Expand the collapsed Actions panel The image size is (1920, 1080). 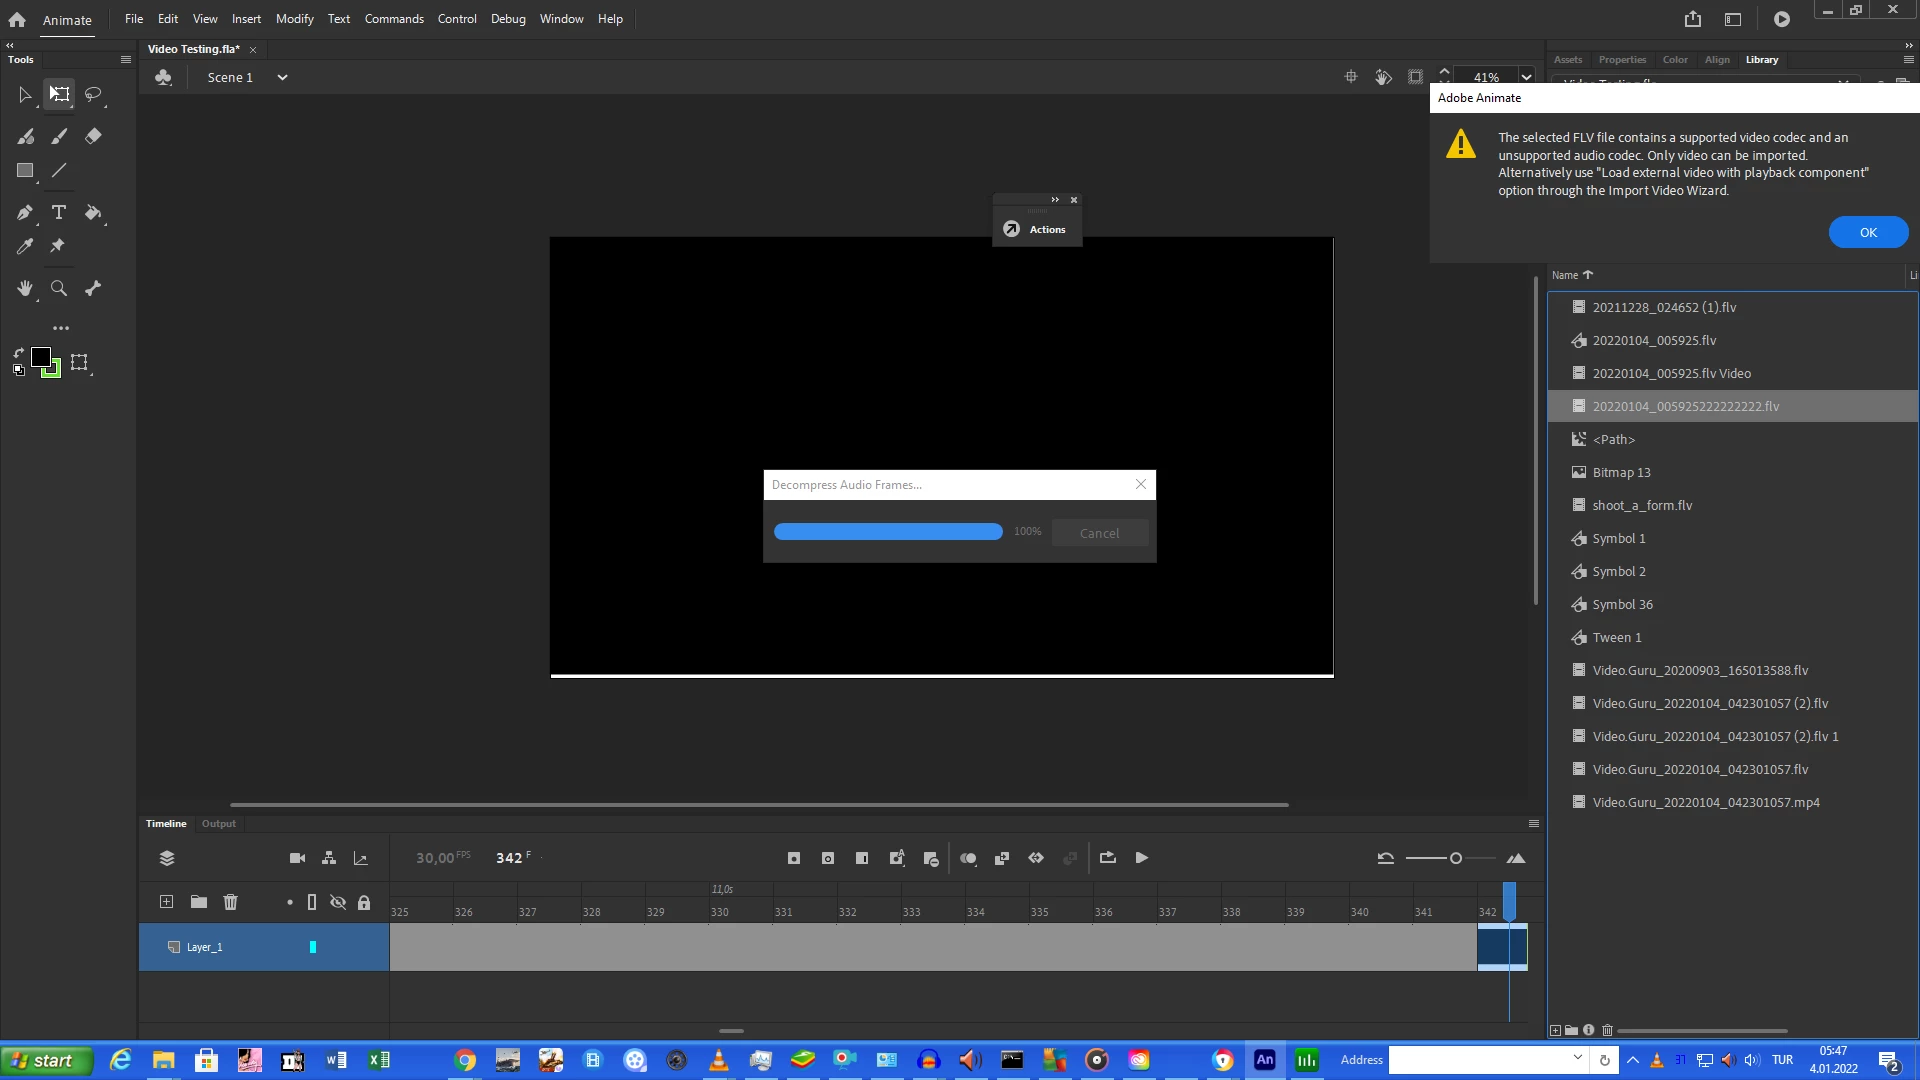(1054, 200)
